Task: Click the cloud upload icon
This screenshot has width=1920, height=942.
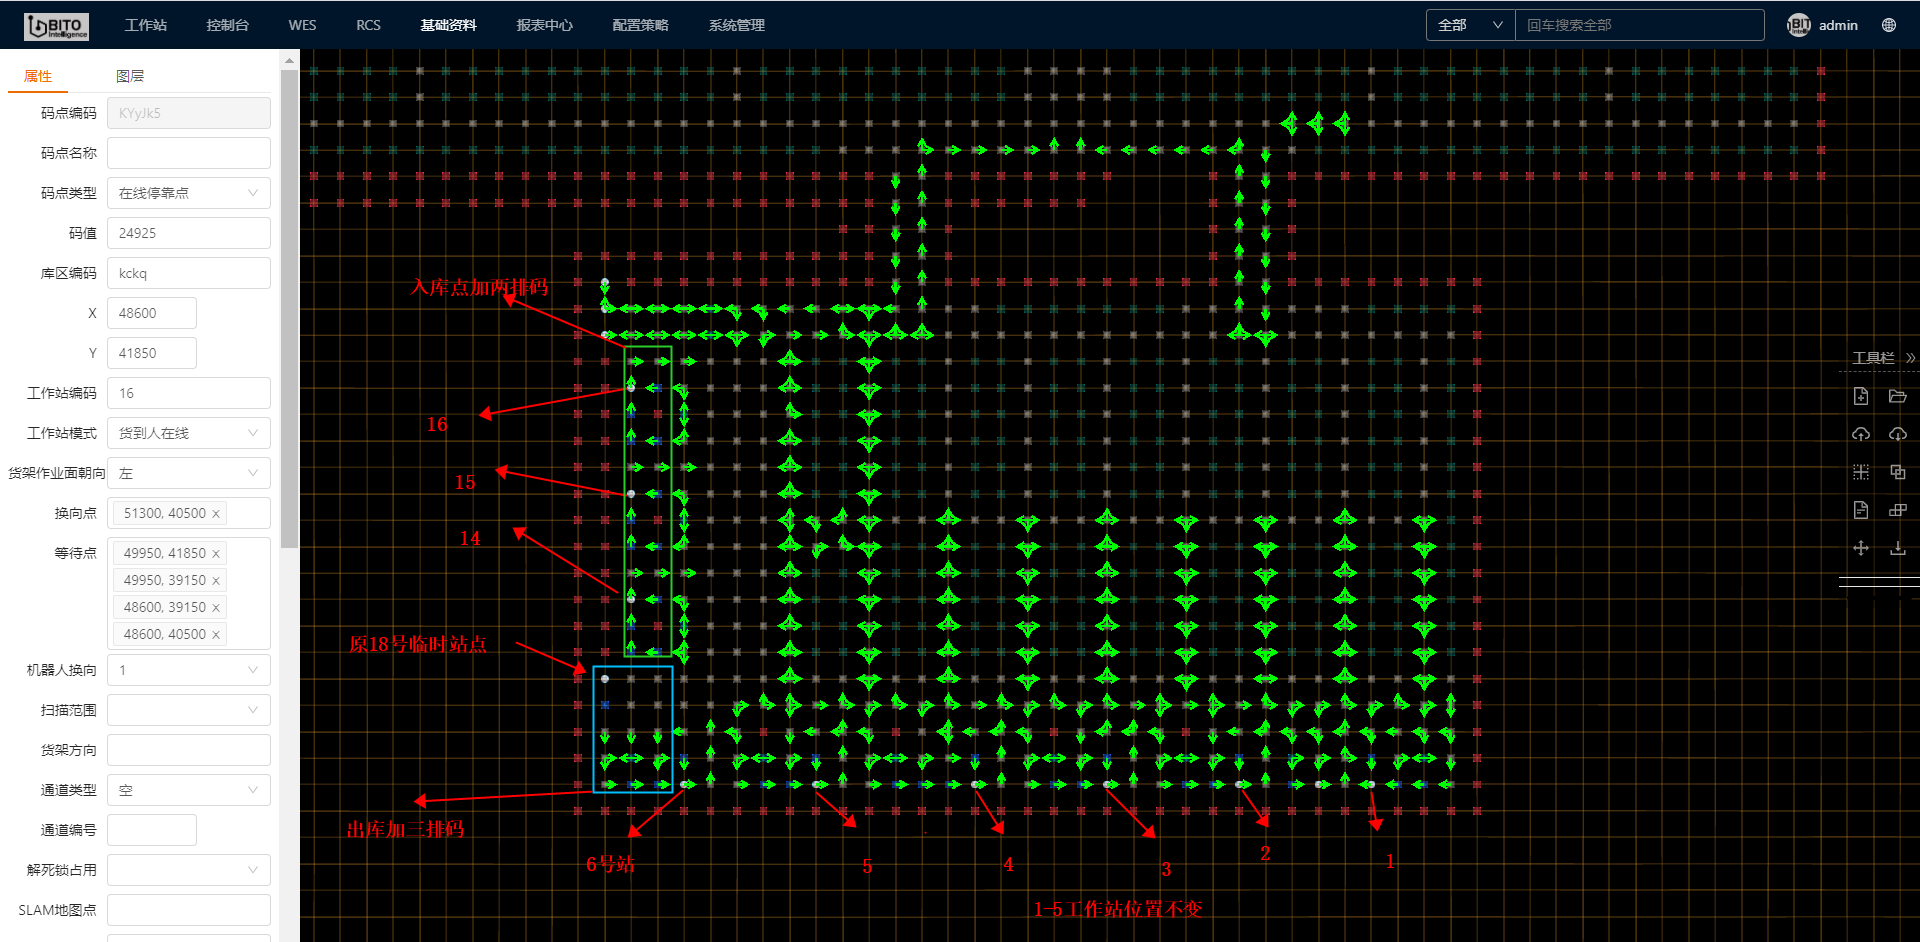Action: 1860,434
